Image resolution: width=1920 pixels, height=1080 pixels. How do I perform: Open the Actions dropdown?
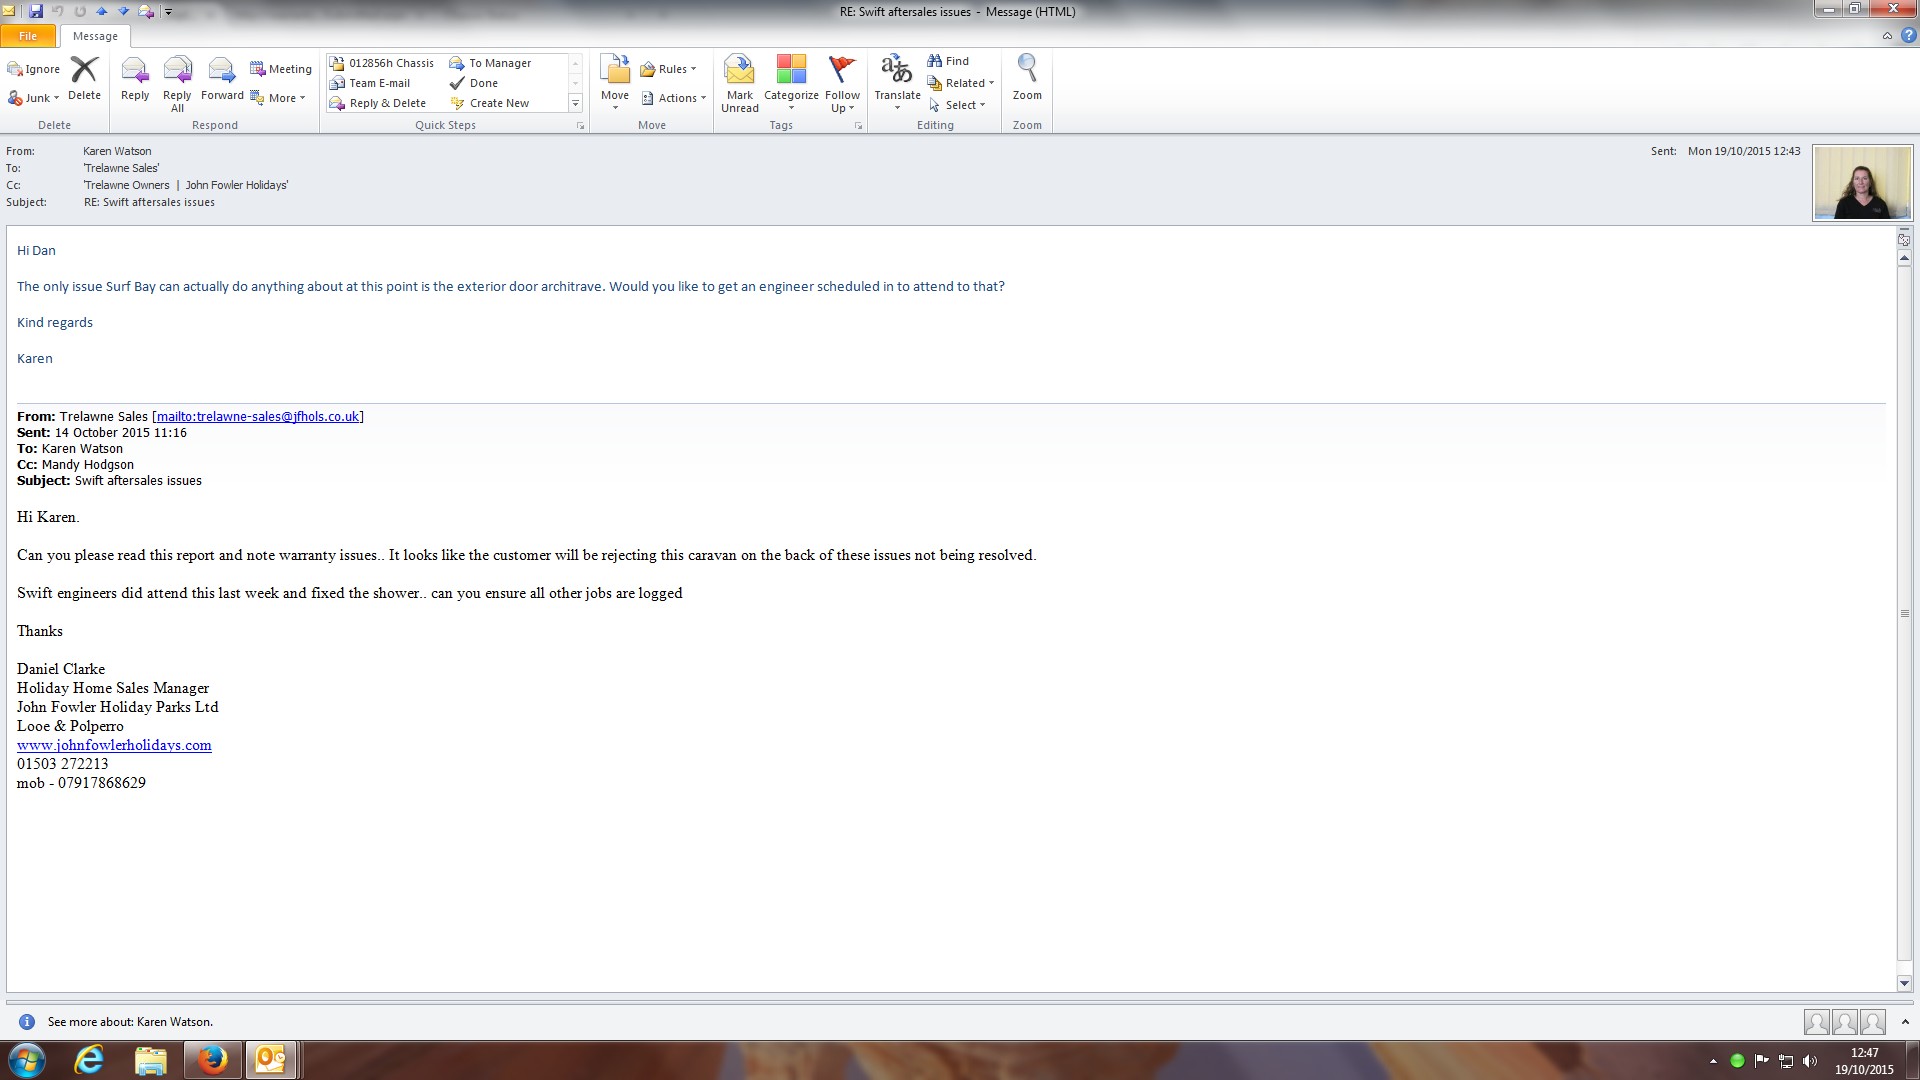675,98
